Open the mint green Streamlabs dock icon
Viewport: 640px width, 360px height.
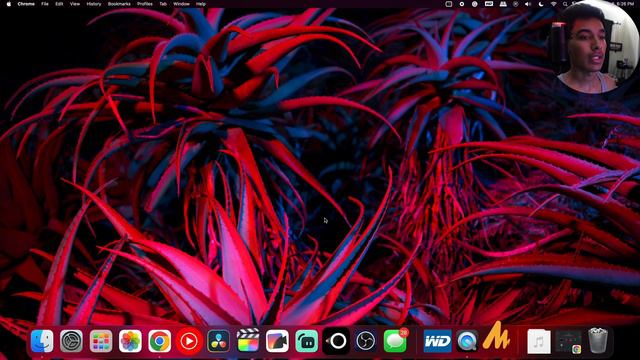[x=307, y=340]
